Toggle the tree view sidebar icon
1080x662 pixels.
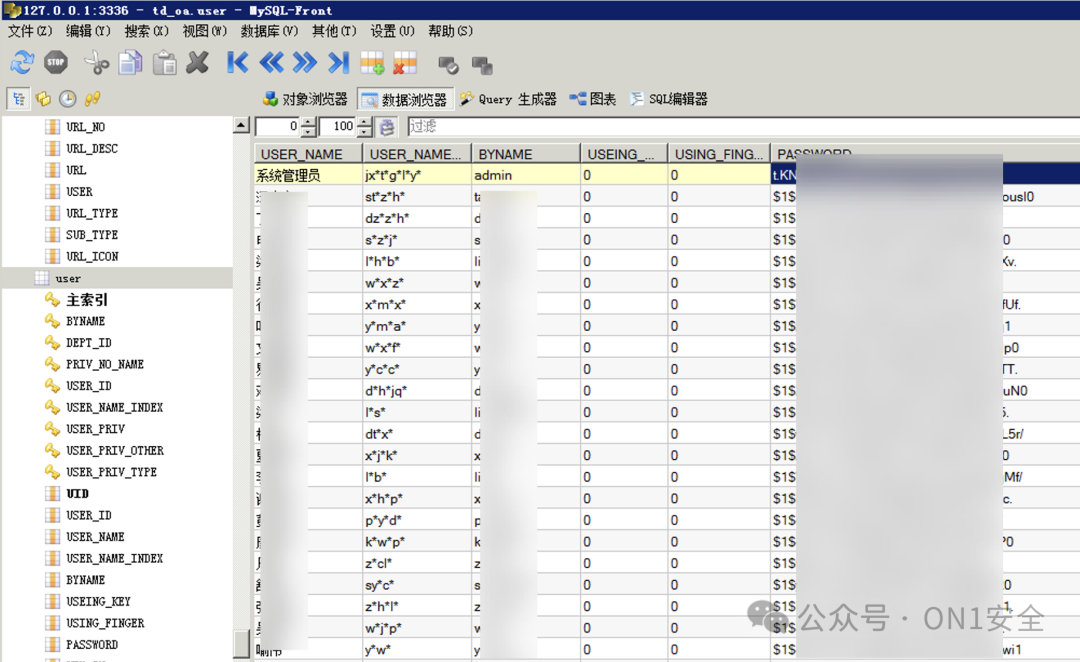tap(19, 99)
